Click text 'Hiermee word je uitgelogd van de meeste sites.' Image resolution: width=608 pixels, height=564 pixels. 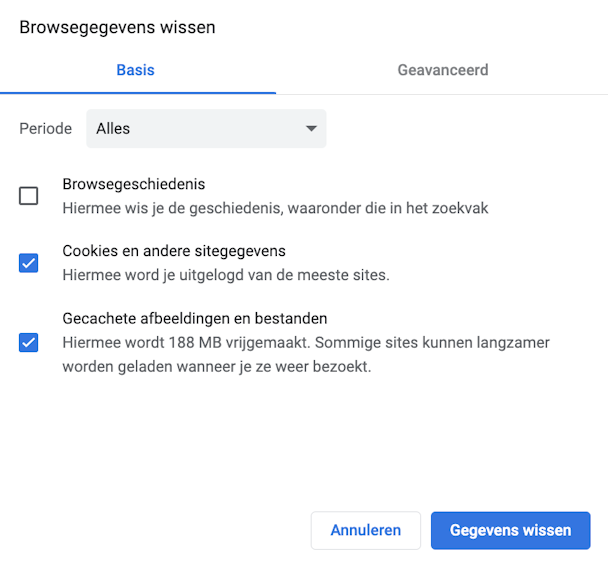pyautogui.click(x=226, y=275)
